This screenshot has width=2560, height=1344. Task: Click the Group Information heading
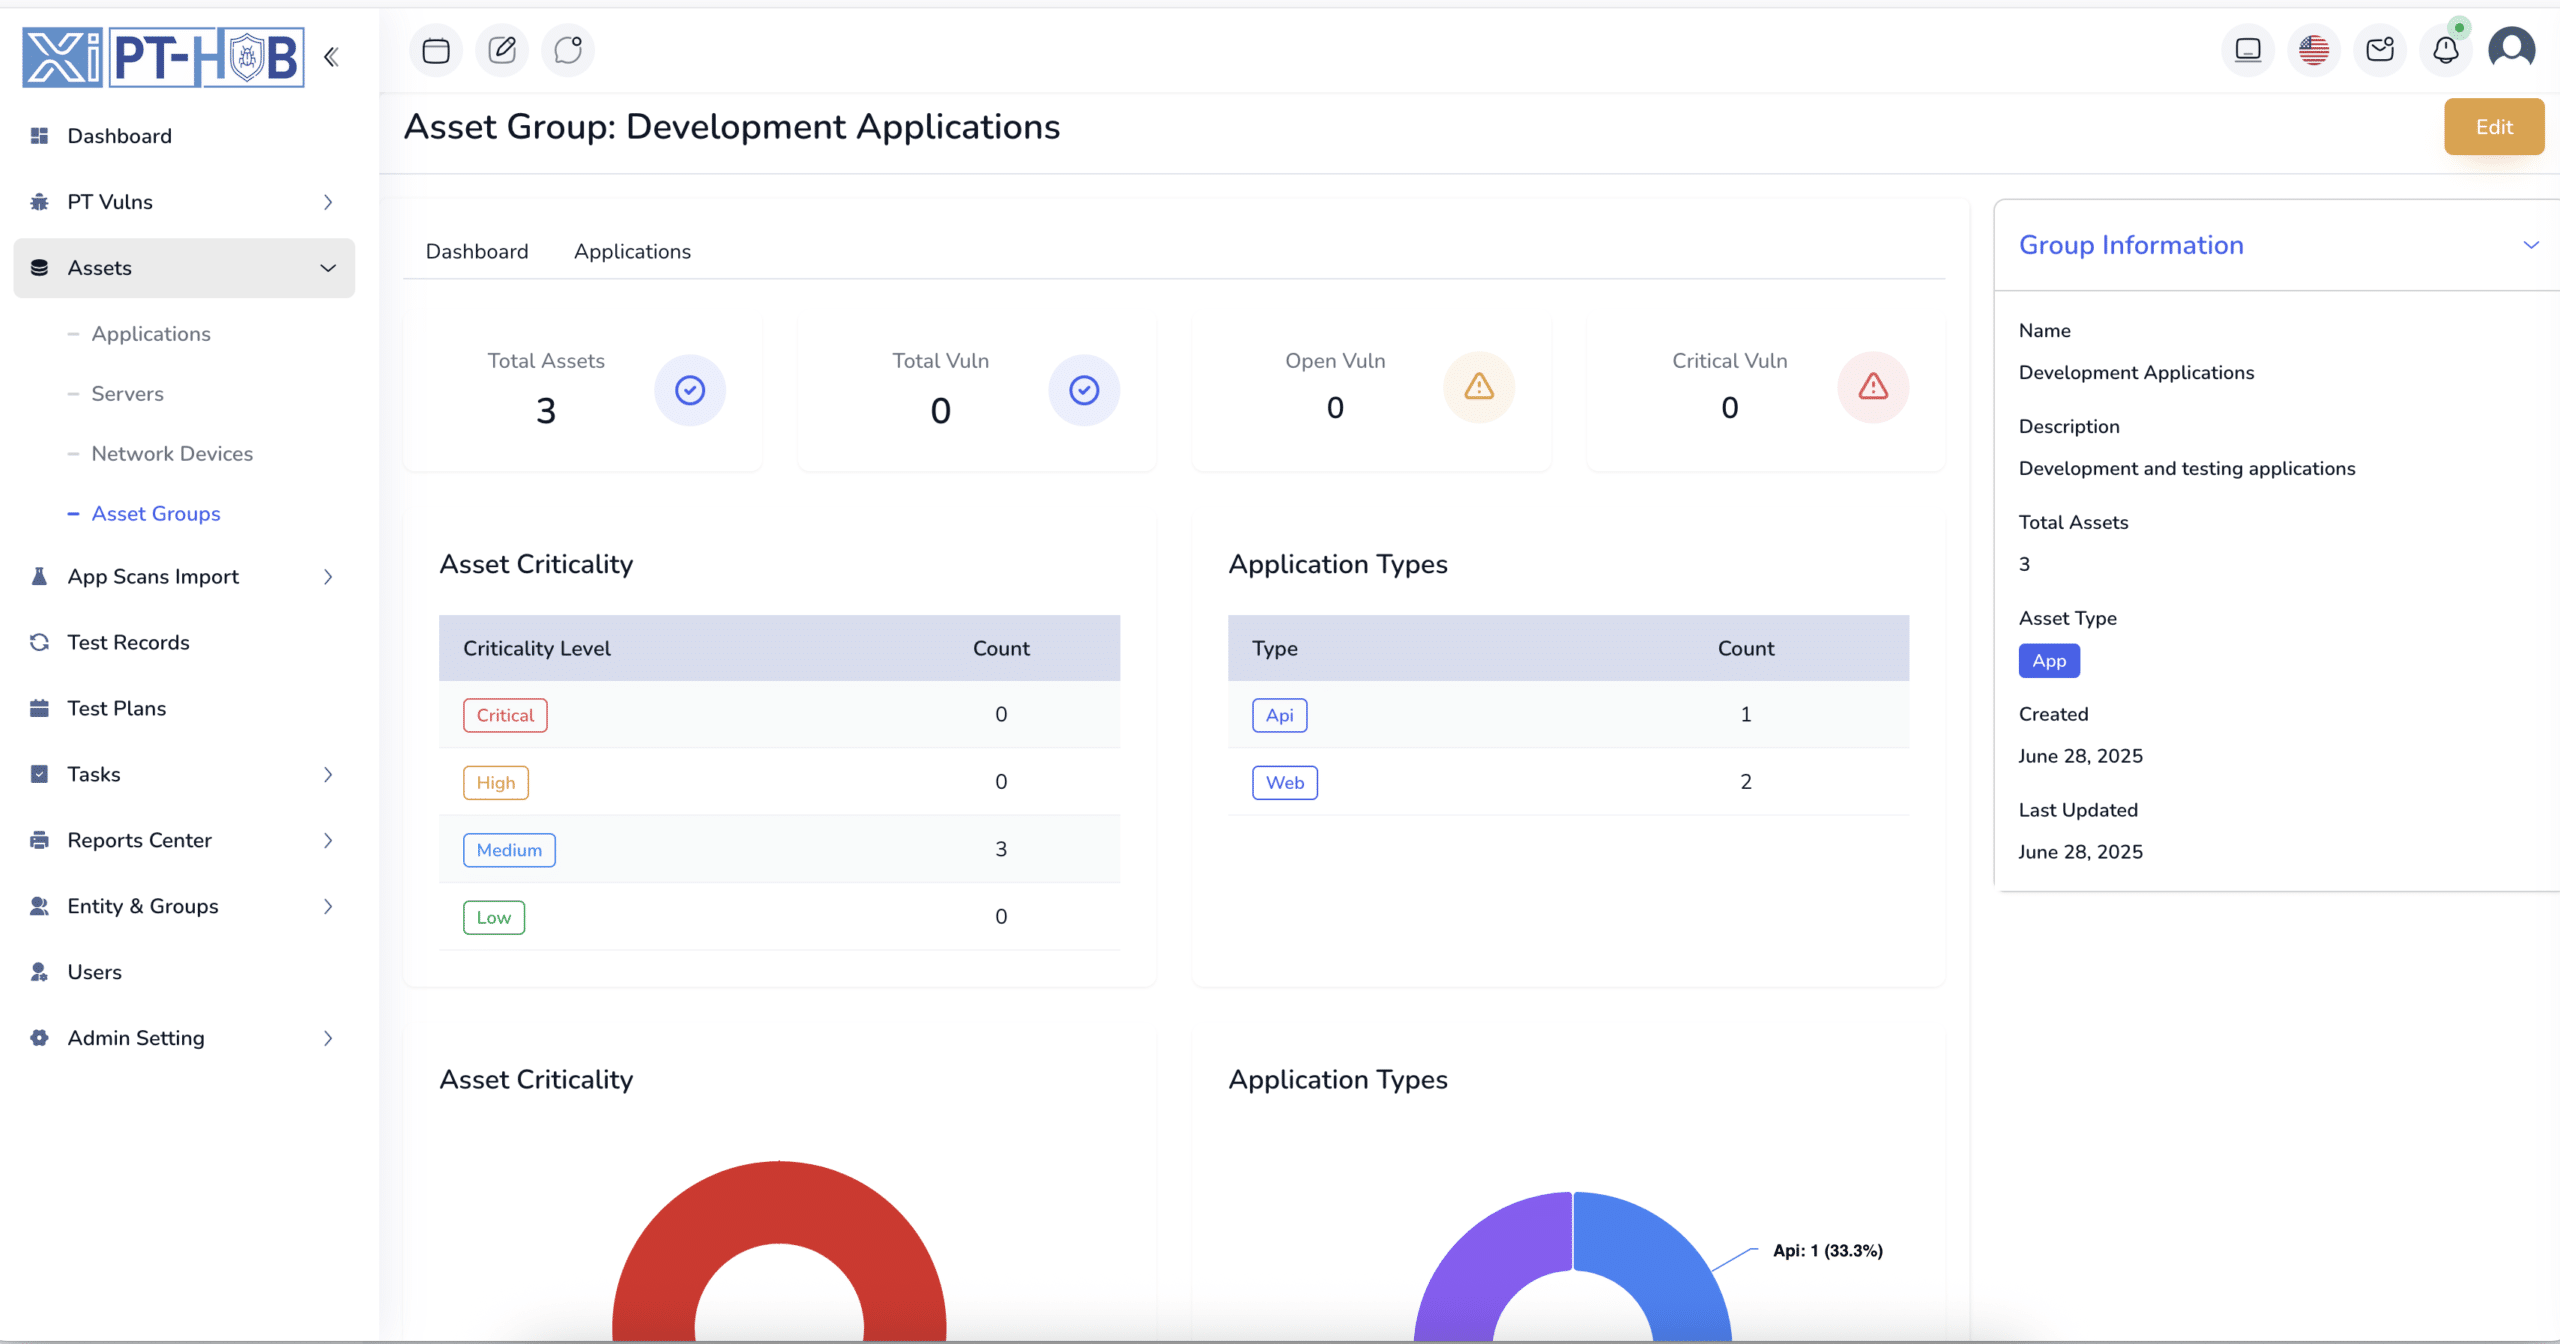(x=2131, y=245)
